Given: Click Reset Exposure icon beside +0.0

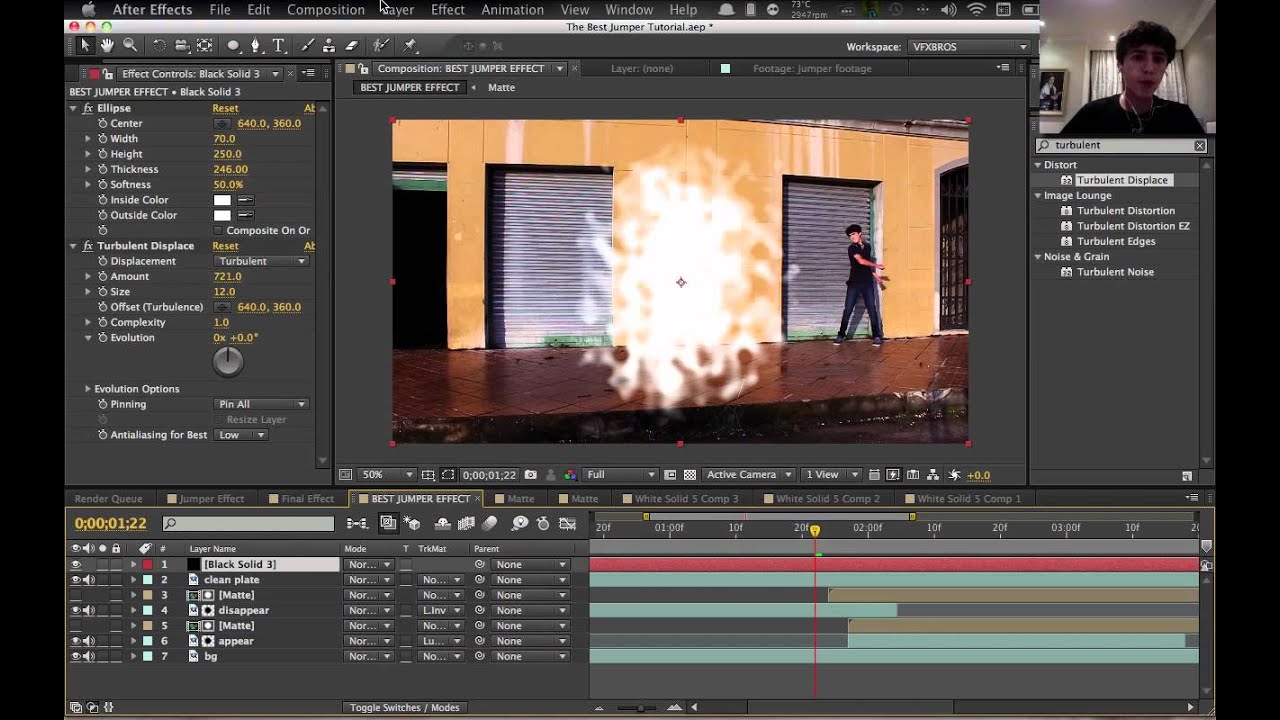Looking at the screenshot, I should [954, 475].
